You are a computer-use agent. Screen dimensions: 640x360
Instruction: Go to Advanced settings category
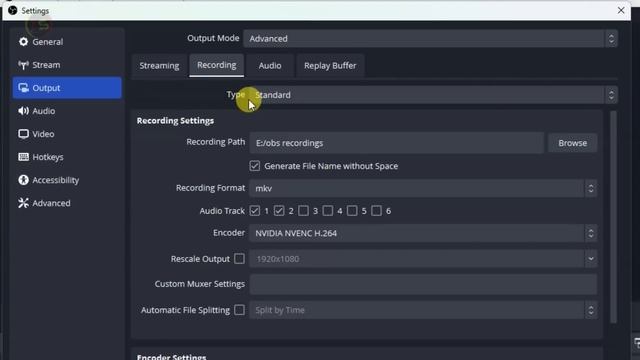tap(67, 203)
